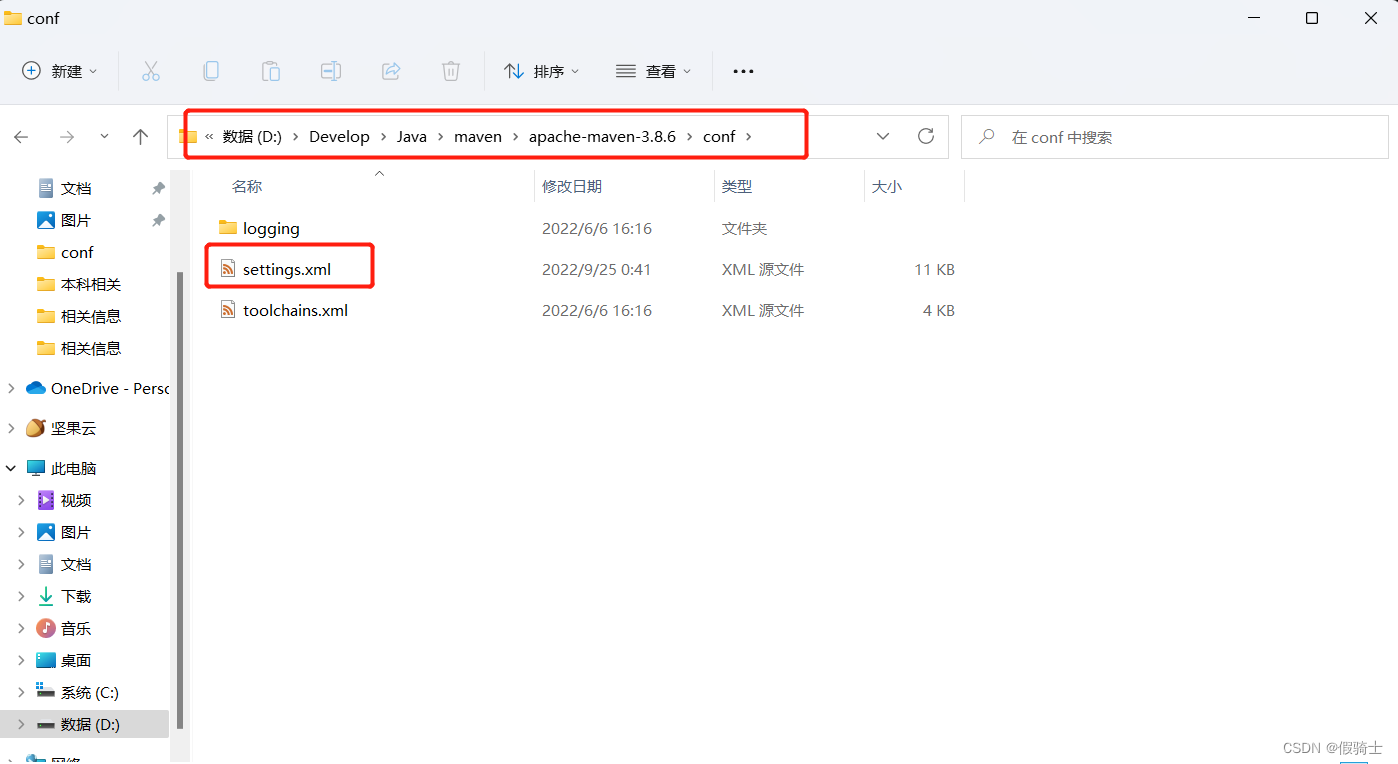Viewport: 1398px width, 764px height.
Task: Expand the 下载 tree node
Action: click(x=21, y=596)
